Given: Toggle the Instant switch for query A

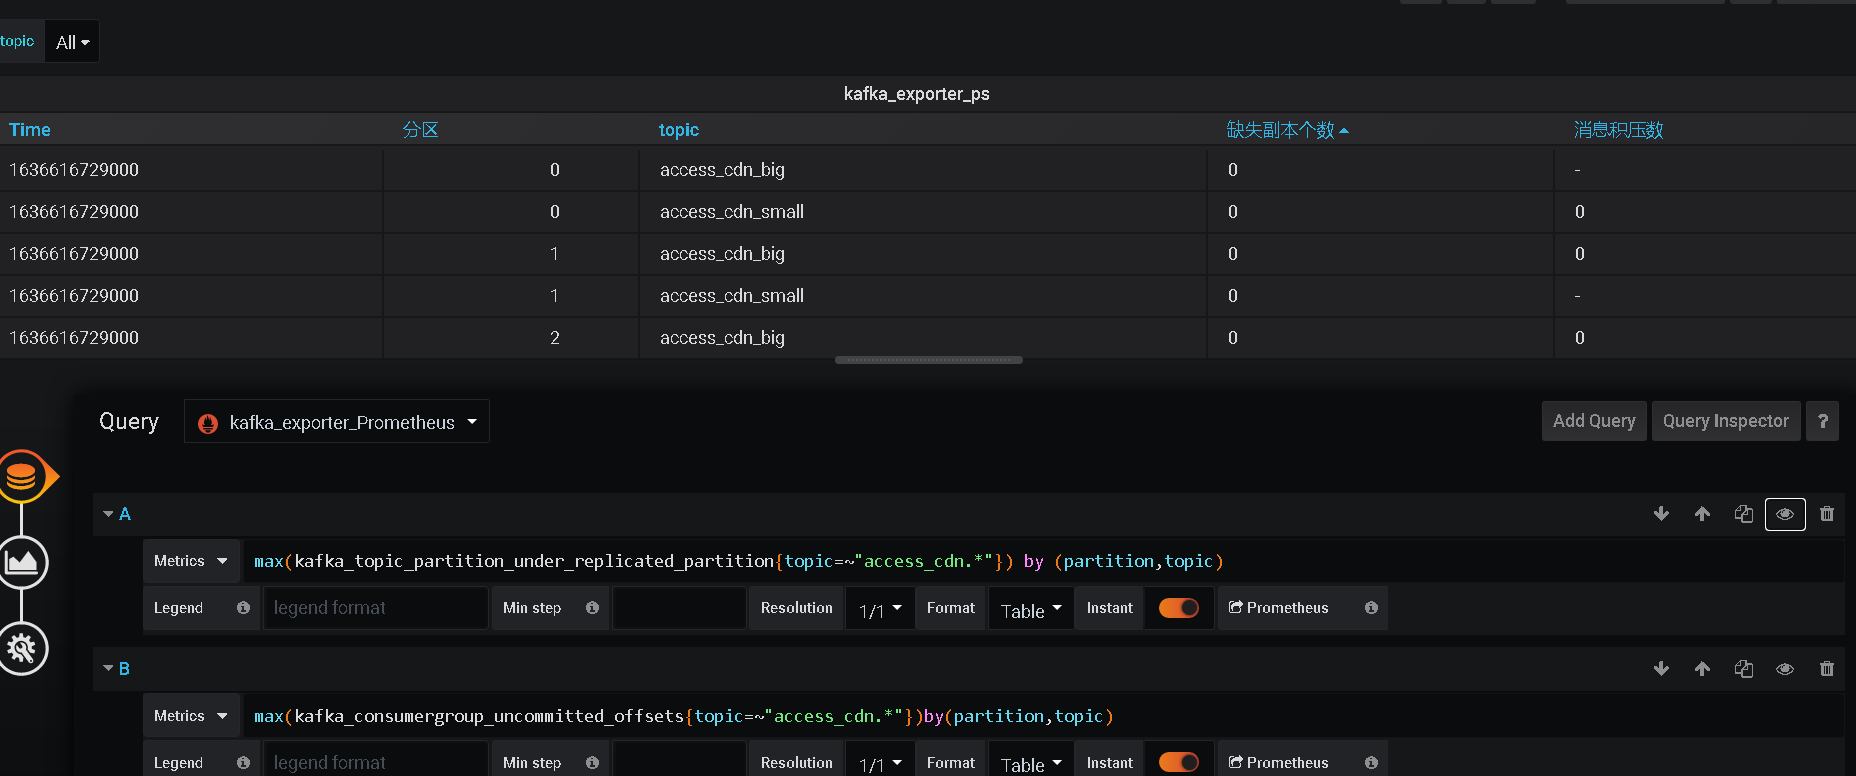Looking at the screenshot, I should (x=1178, y=608).
